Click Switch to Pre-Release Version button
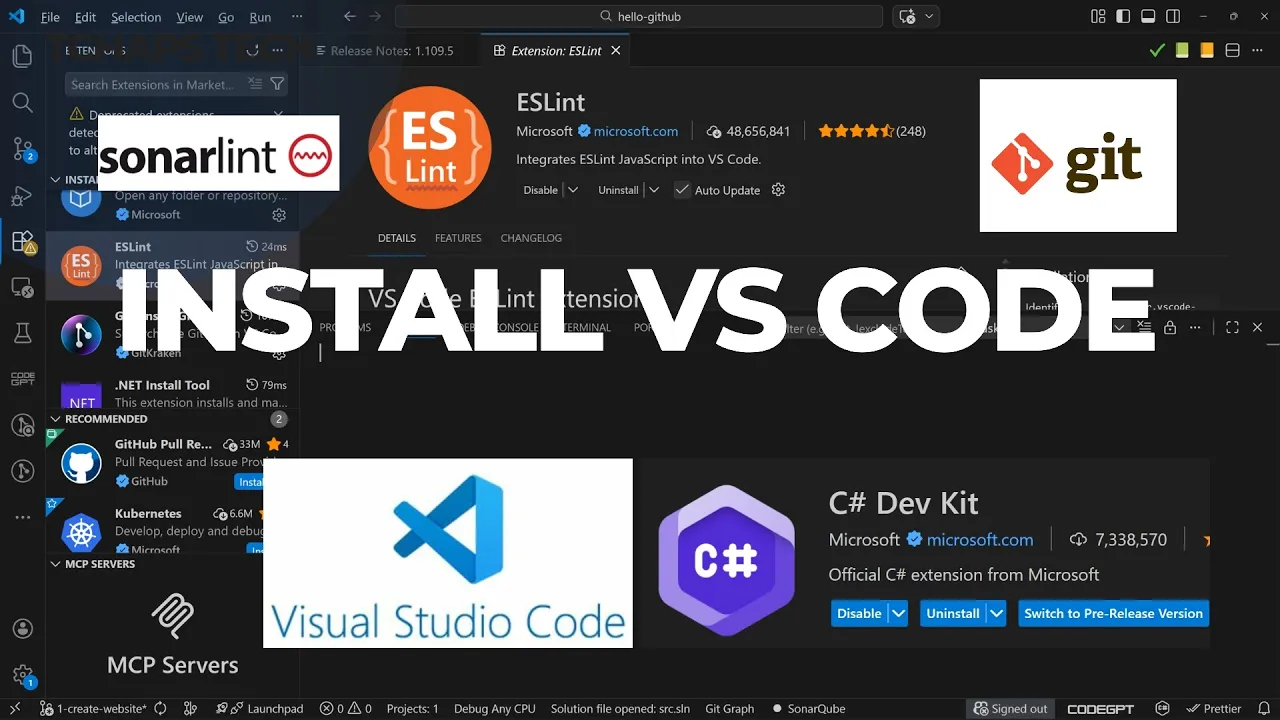Screen dimensions: 1280x720 [1113, 613]
